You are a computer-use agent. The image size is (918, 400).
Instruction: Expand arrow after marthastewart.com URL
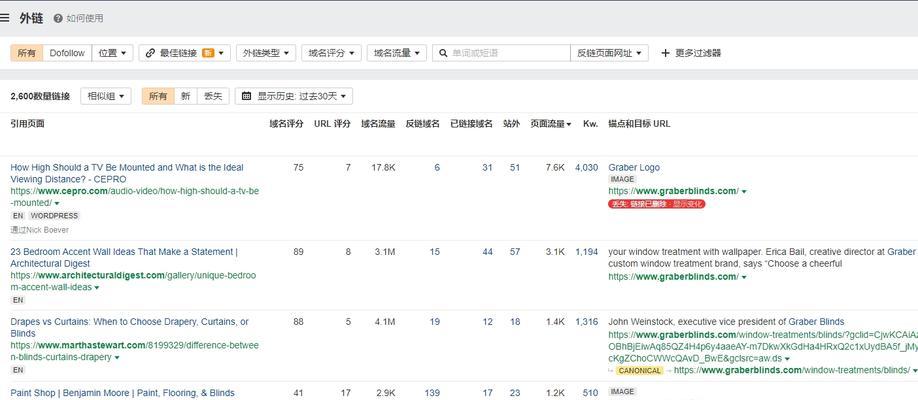tap(117, 357)
